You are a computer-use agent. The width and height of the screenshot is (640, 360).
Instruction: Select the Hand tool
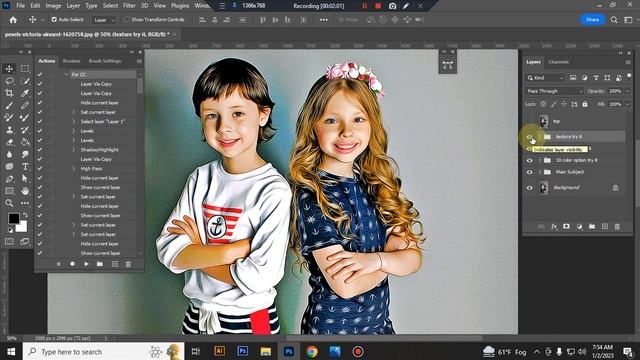25,191
